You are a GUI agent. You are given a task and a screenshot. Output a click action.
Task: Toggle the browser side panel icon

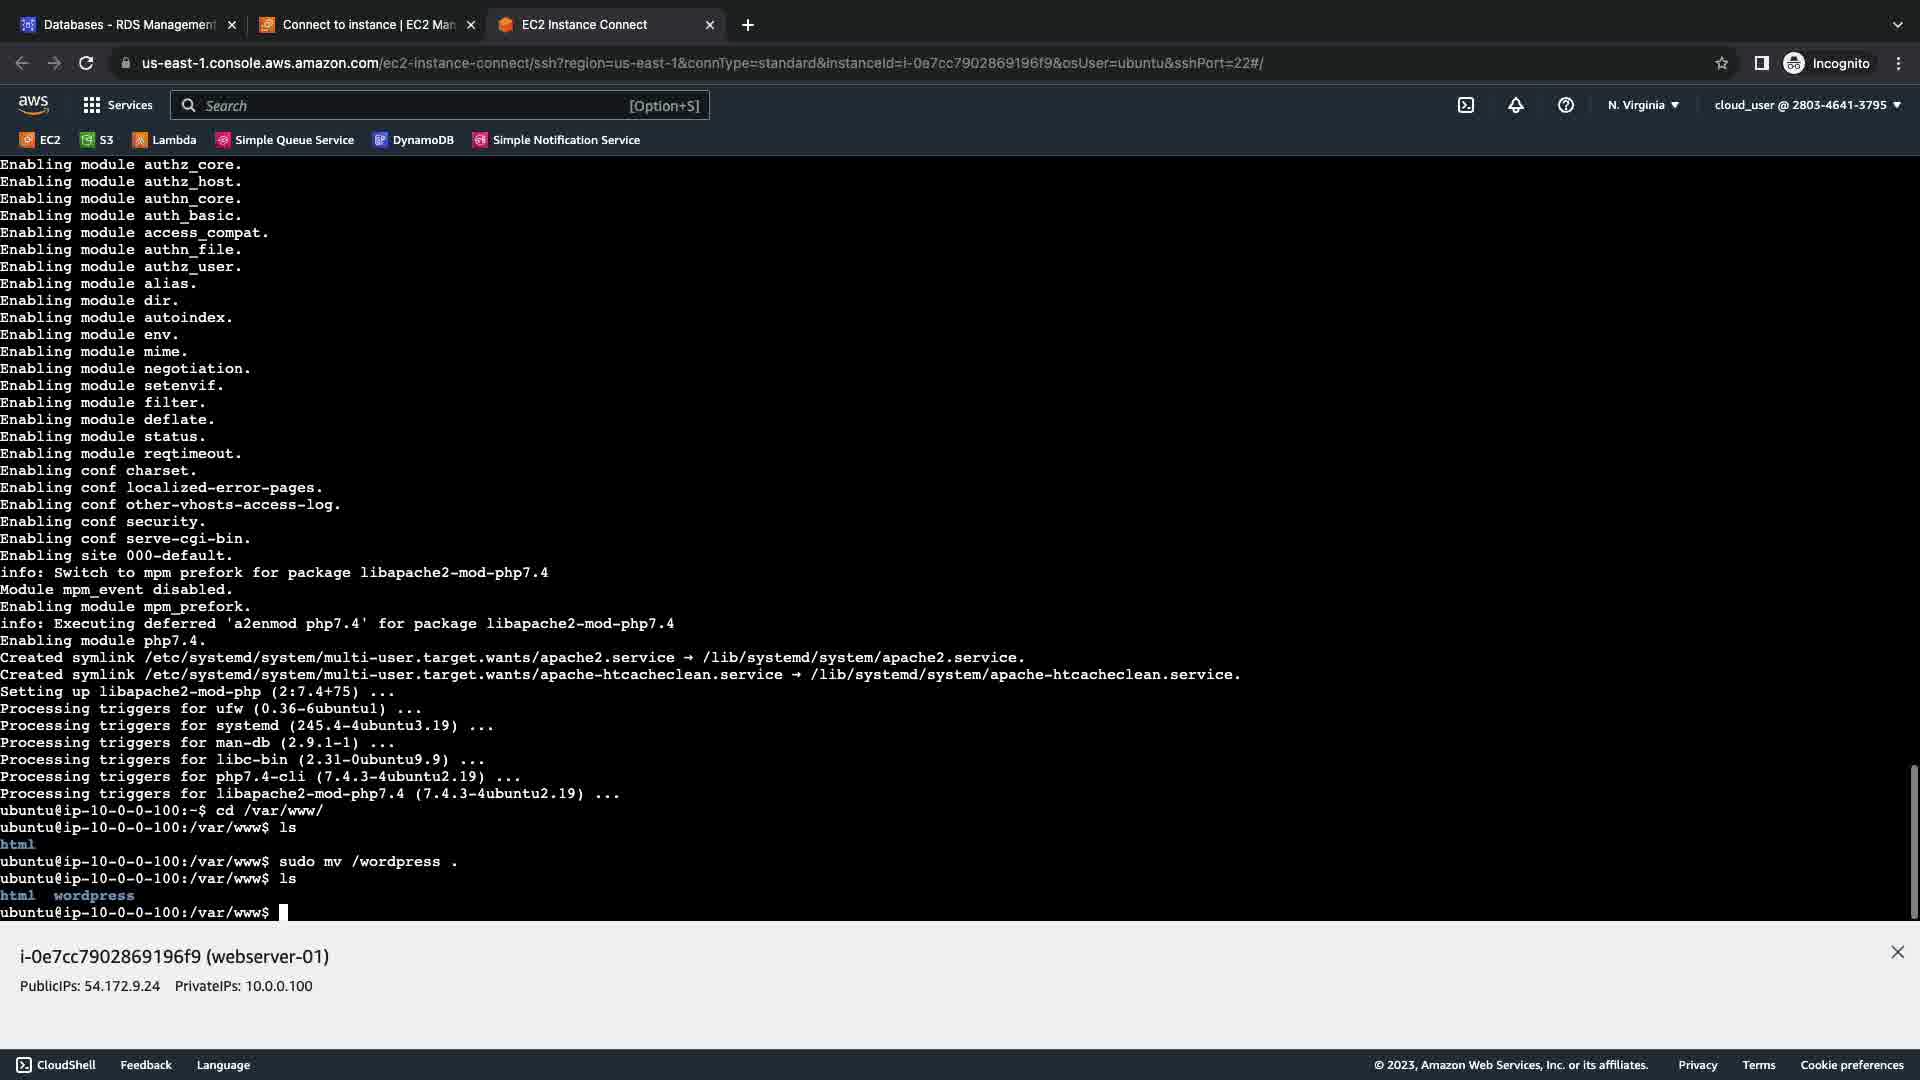(x=1761, y=63)
